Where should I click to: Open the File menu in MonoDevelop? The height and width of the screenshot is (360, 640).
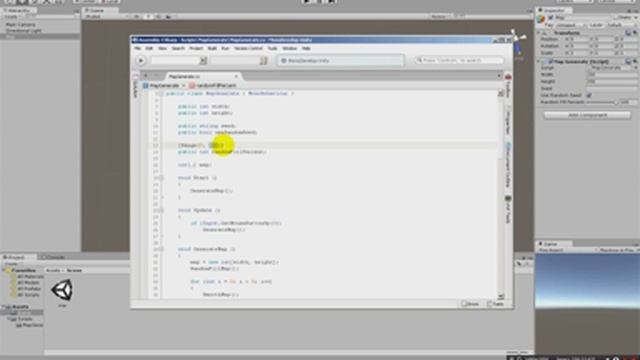click(x=138, y=48)
